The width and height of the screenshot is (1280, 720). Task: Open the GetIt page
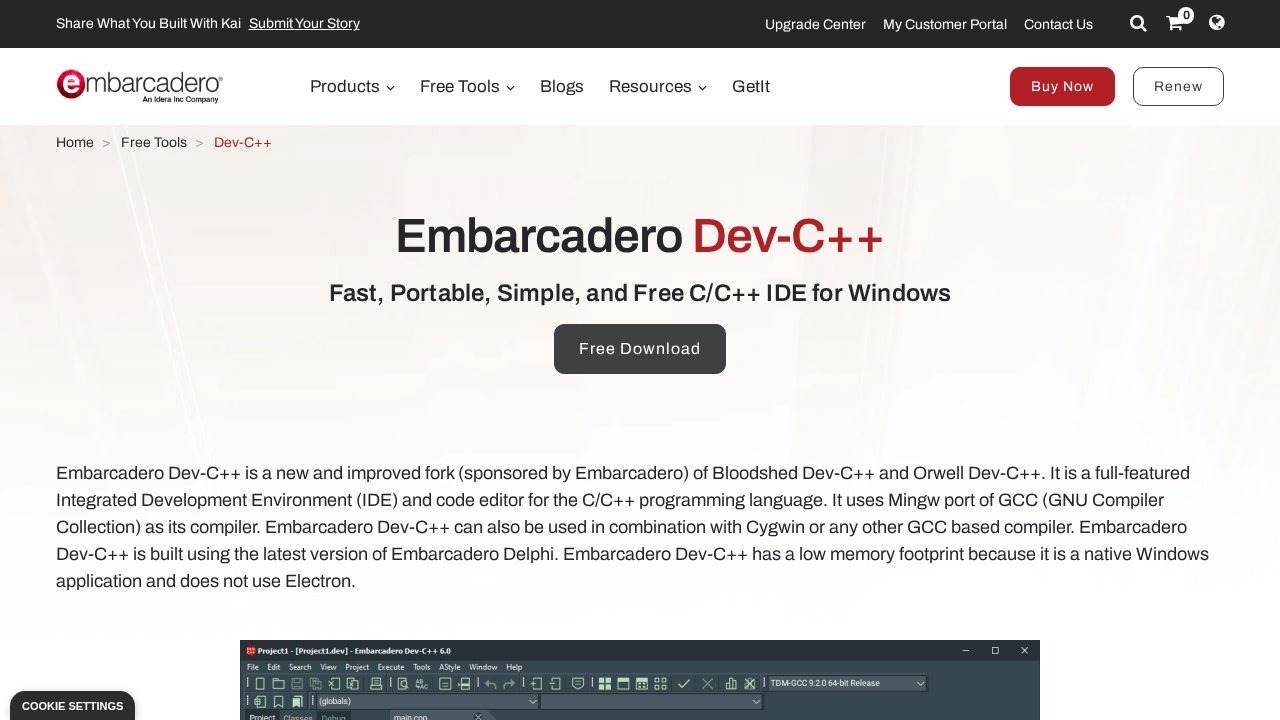(x=751, y=87)
